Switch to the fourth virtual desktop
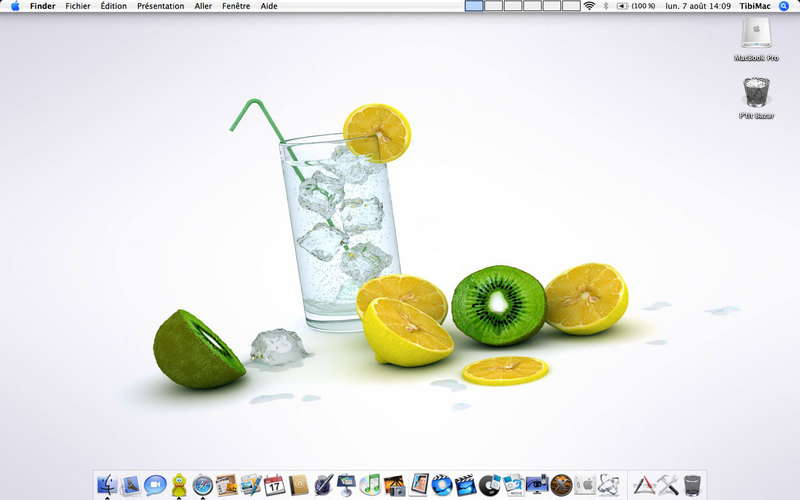 (532, 6)
